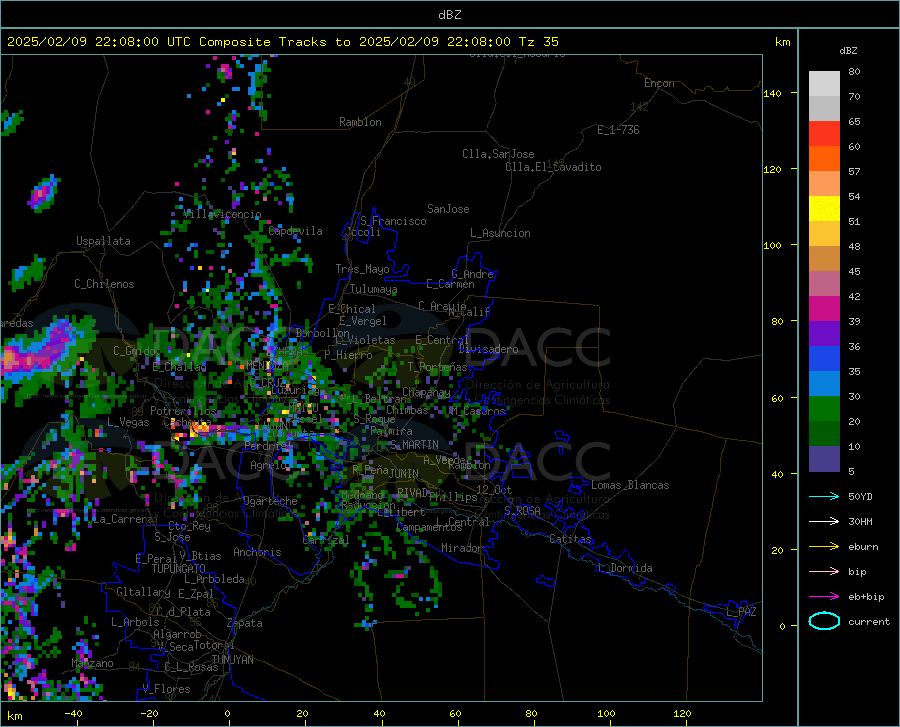Viewport: 900px width, 727px height.
Task: Click the 'Clla.El_Cavadito' place label
Action: tap(553, 167)
